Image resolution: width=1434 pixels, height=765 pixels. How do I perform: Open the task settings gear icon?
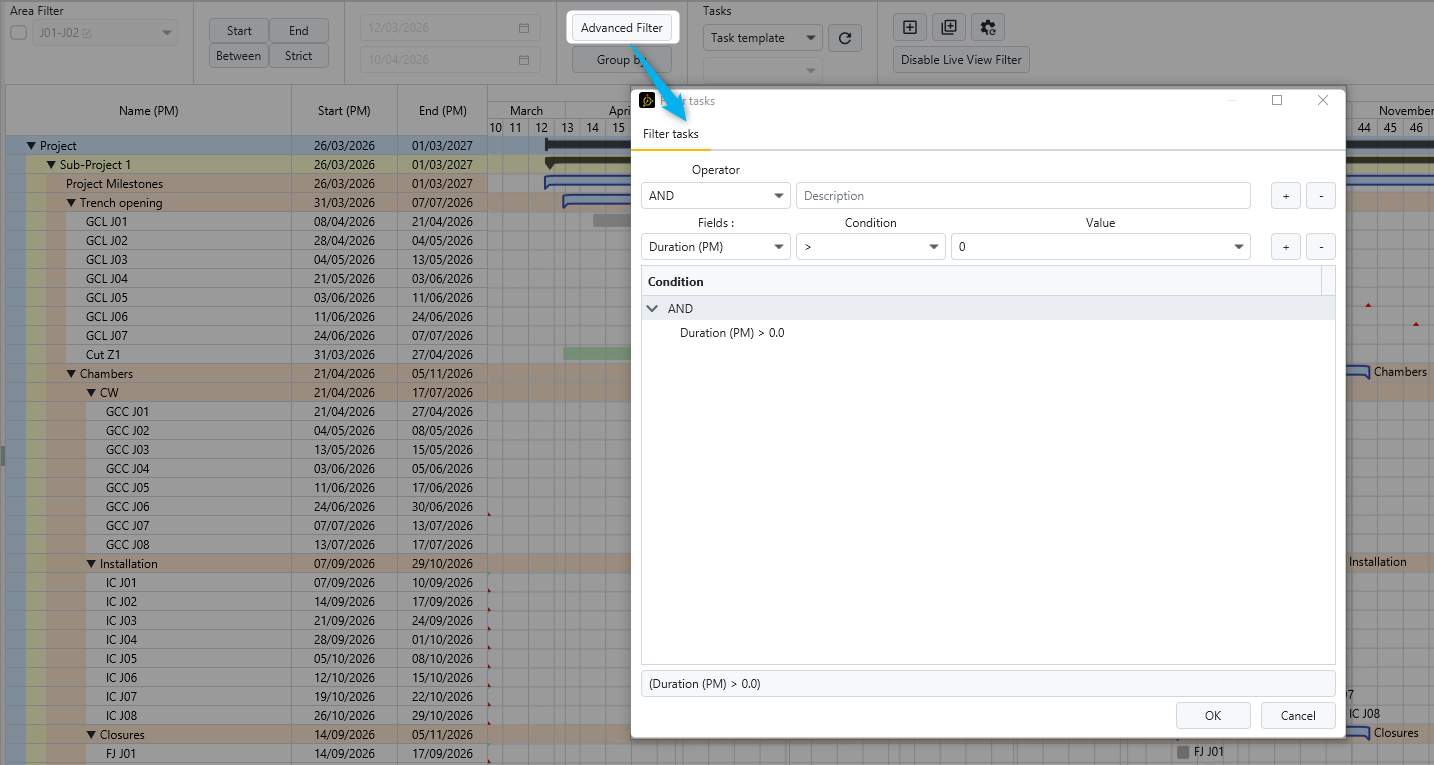pos(988,28)
